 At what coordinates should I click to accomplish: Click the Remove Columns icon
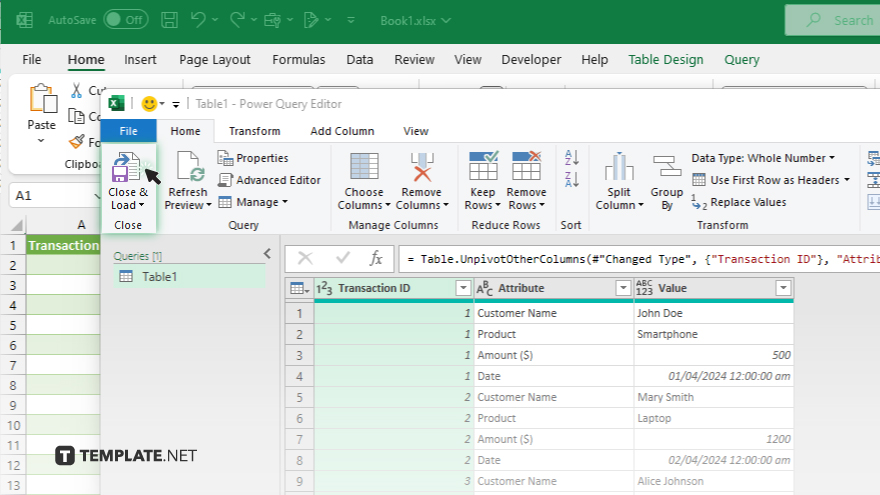click(x=422, y=167)
